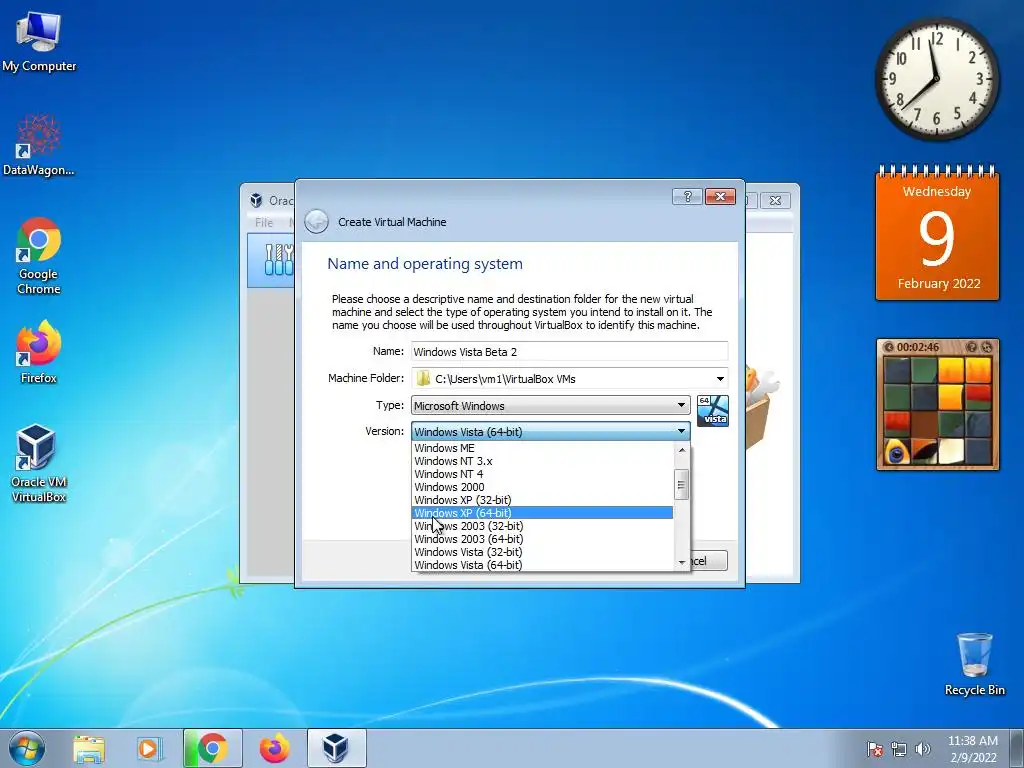
Task: Click the puzzle gadget timer icon
Action: pyautogui.click(x=888, y=347)
